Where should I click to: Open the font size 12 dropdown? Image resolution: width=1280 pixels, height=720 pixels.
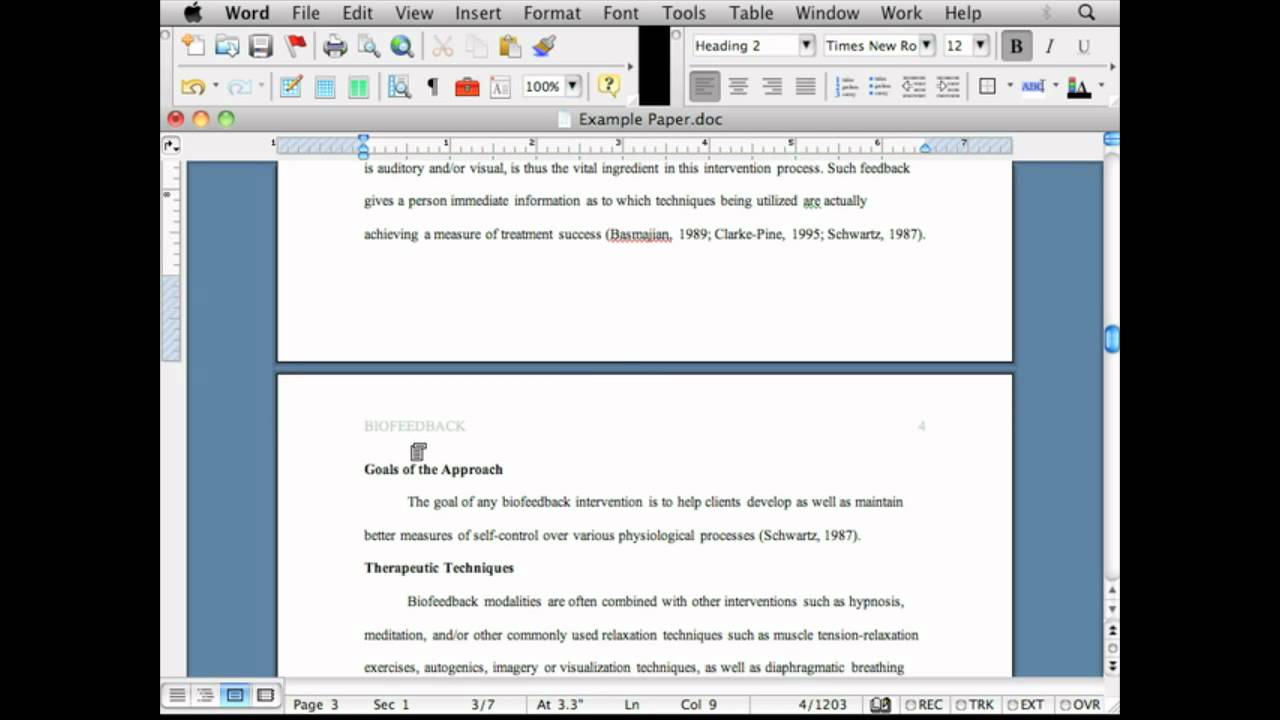[x=980, y=45]
